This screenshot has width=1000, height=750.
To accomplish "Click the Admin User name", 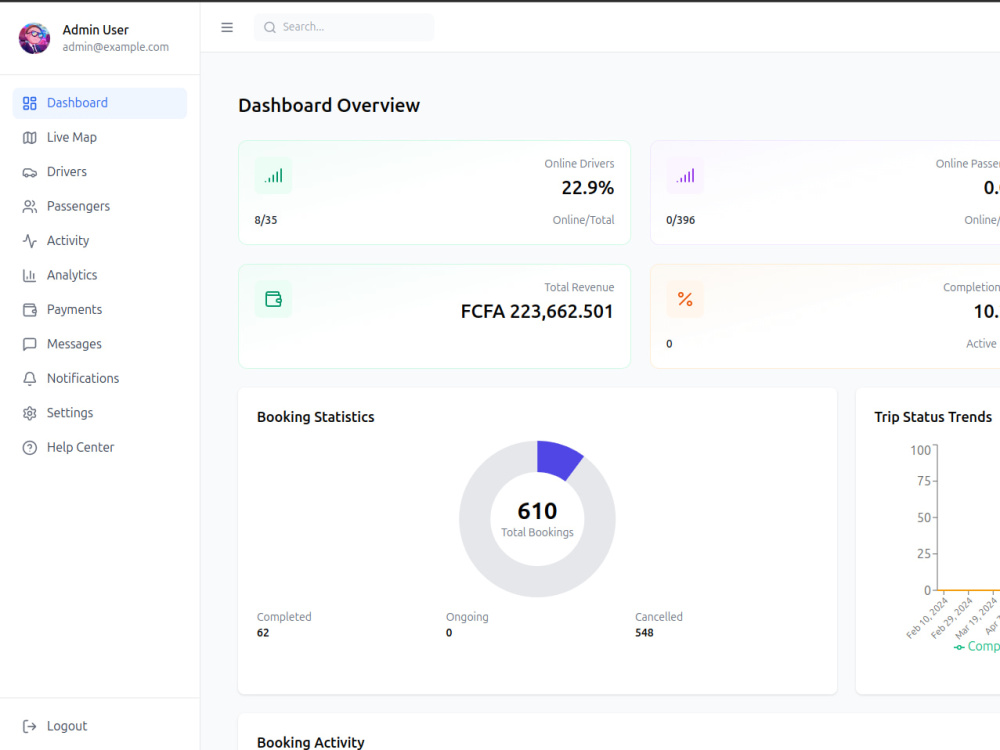I will (x=96, y=30).
